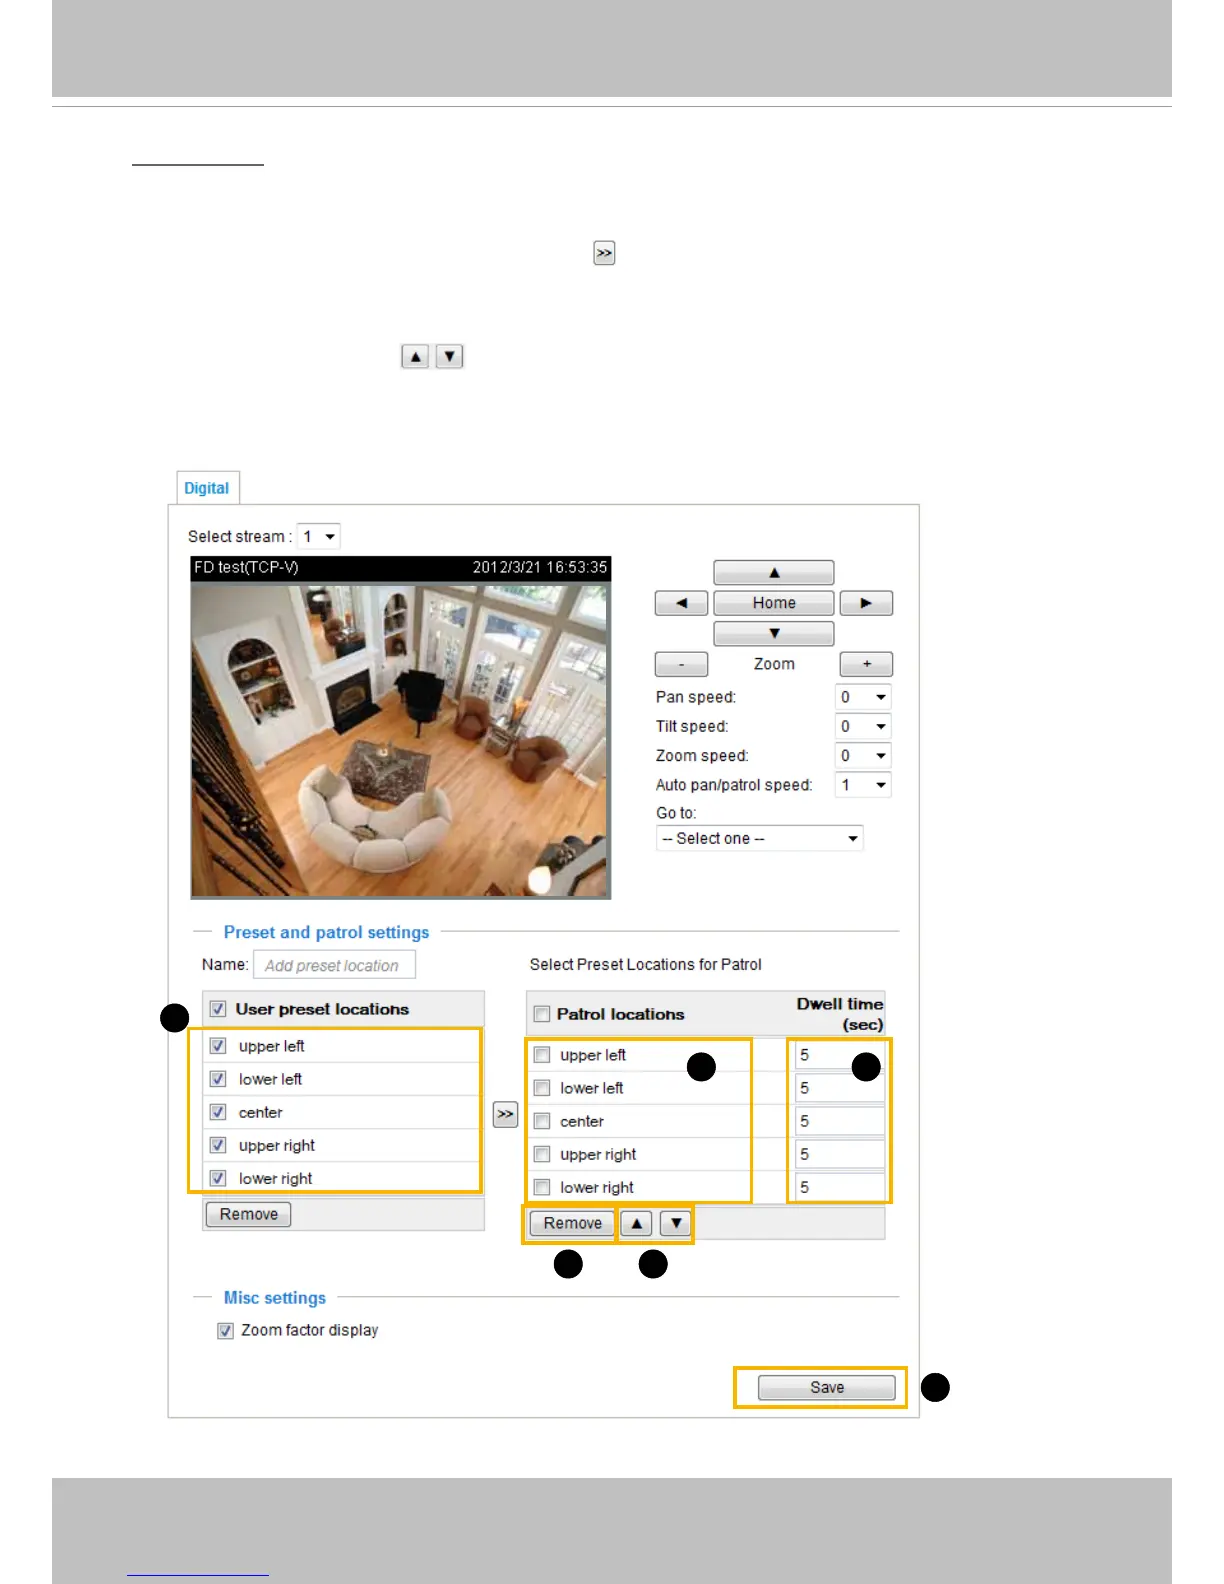
Task: Tilt camera up with the up arrow button
Action: tap(773, 573)
